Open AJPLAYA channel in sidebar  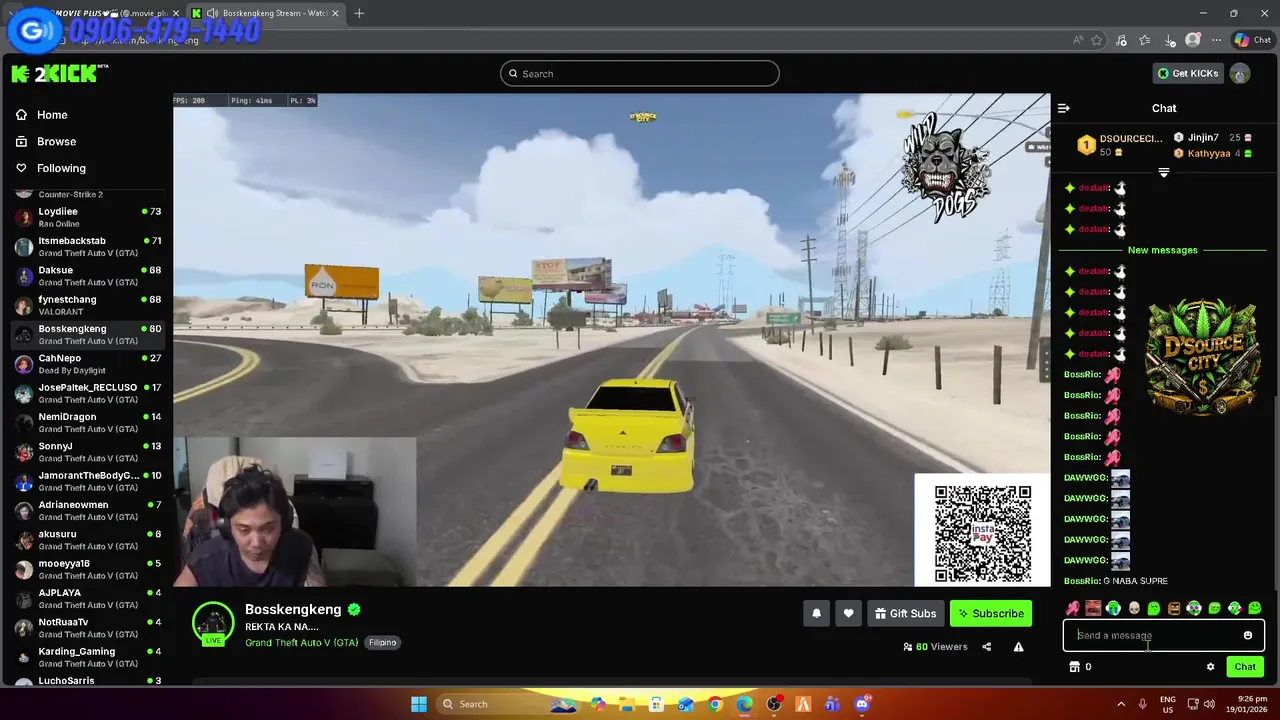click(87, 598)
